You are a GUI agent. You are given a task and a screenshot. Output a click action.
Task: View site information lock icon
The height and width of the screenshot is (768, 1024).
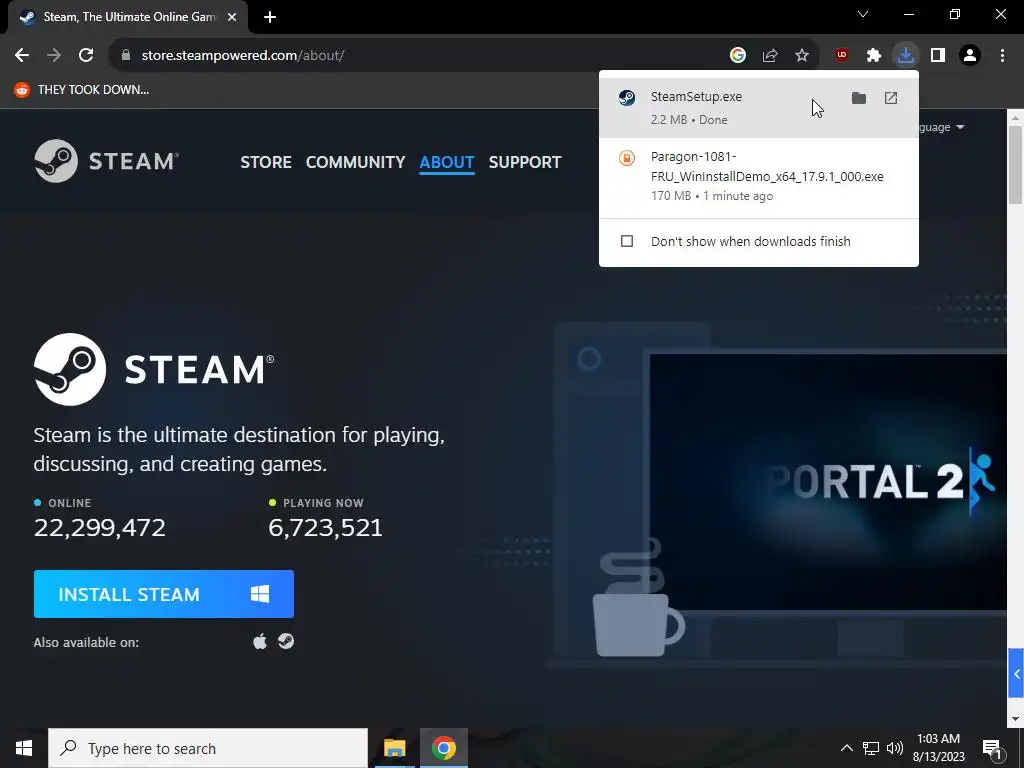click(126, 56)
